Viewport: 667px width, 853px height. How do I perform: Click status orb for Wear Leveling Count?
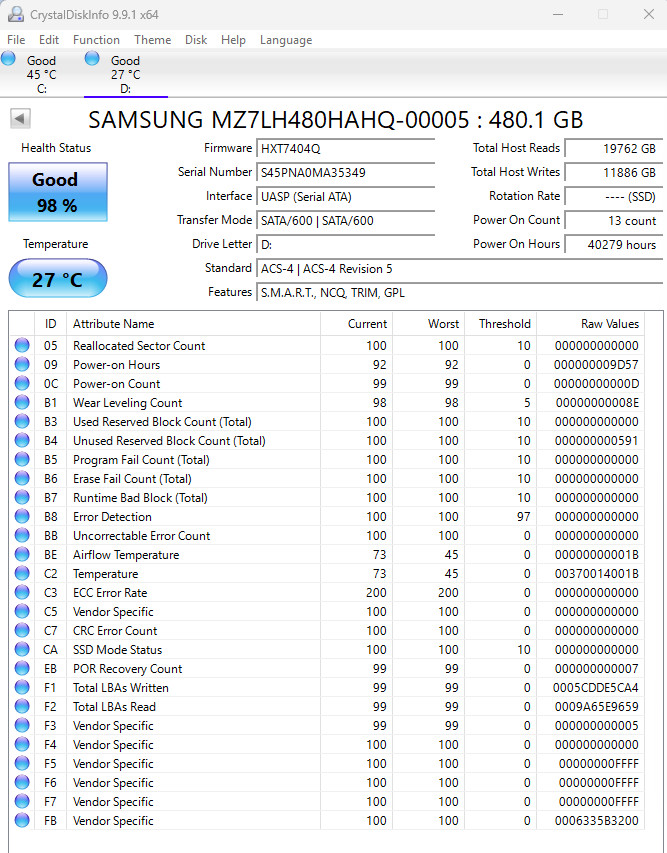point(22,403)
